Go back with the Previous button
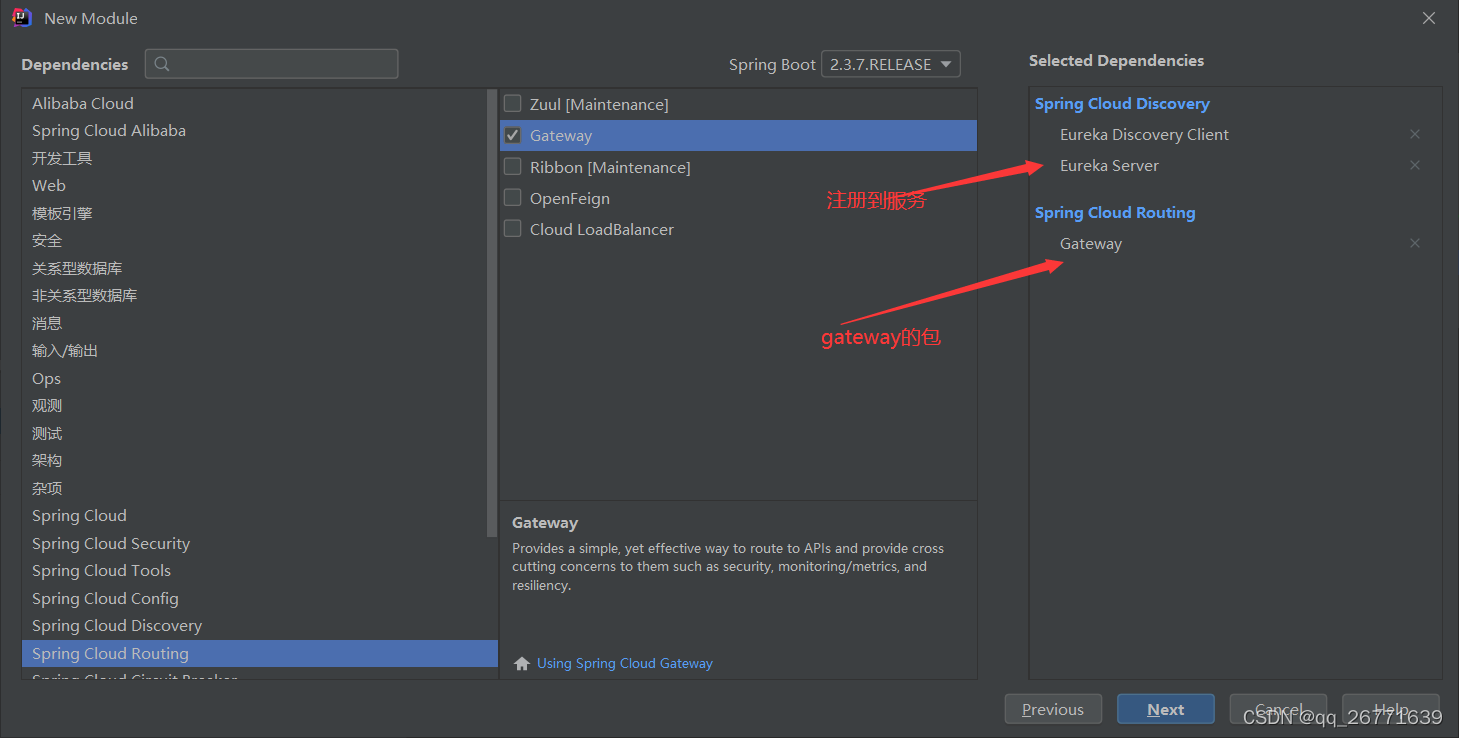Image resolution: width=1459 pixels, height=738 pixels. tap(1053, 709)
